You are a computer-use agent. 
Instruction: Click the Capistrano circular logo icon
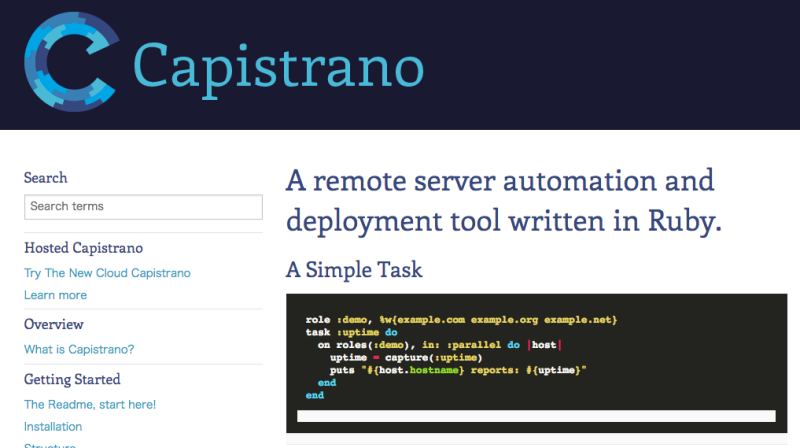[x=71, y=62]
